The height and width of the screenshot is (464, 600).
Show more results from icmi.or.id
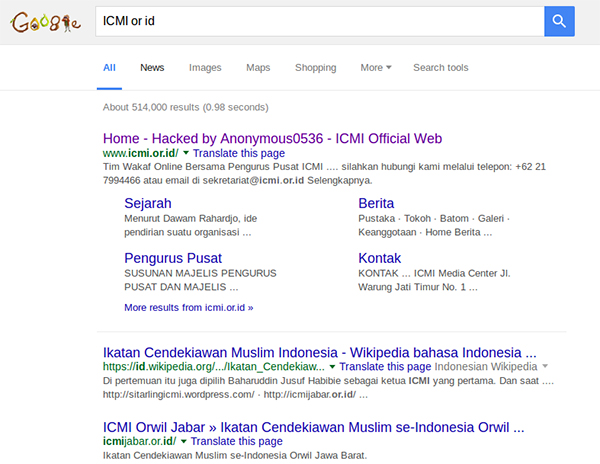click(189, 308)
